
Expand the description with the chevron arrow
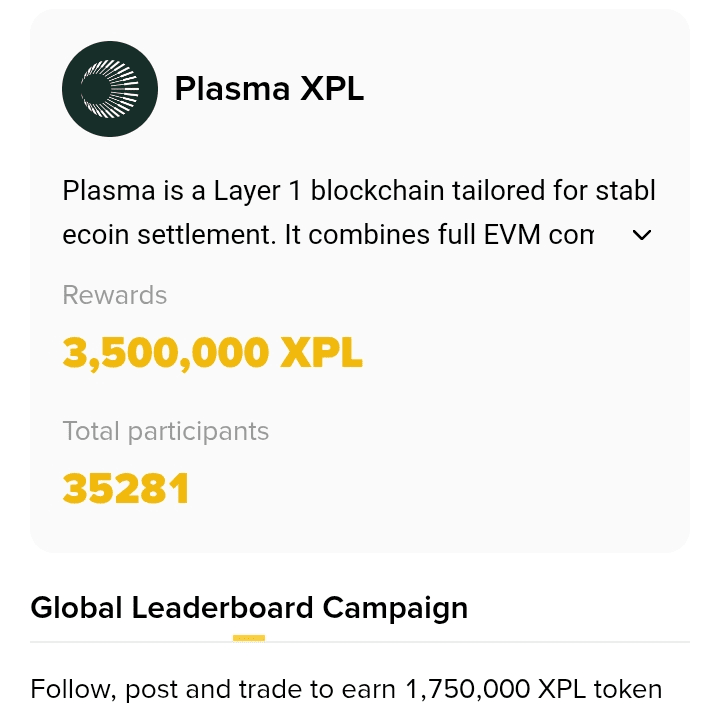641,235
